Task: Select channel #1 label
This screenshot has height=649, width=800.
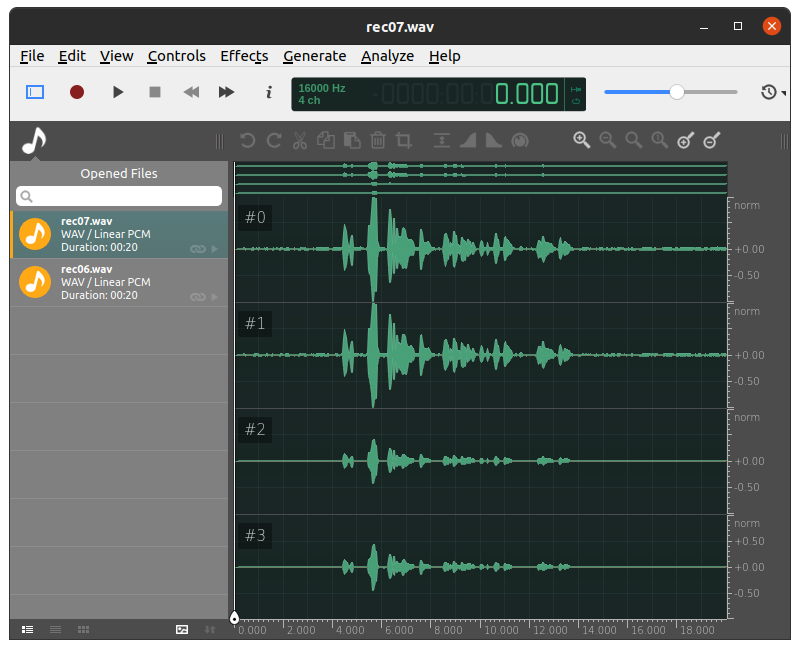Action: tap(255, 323)
